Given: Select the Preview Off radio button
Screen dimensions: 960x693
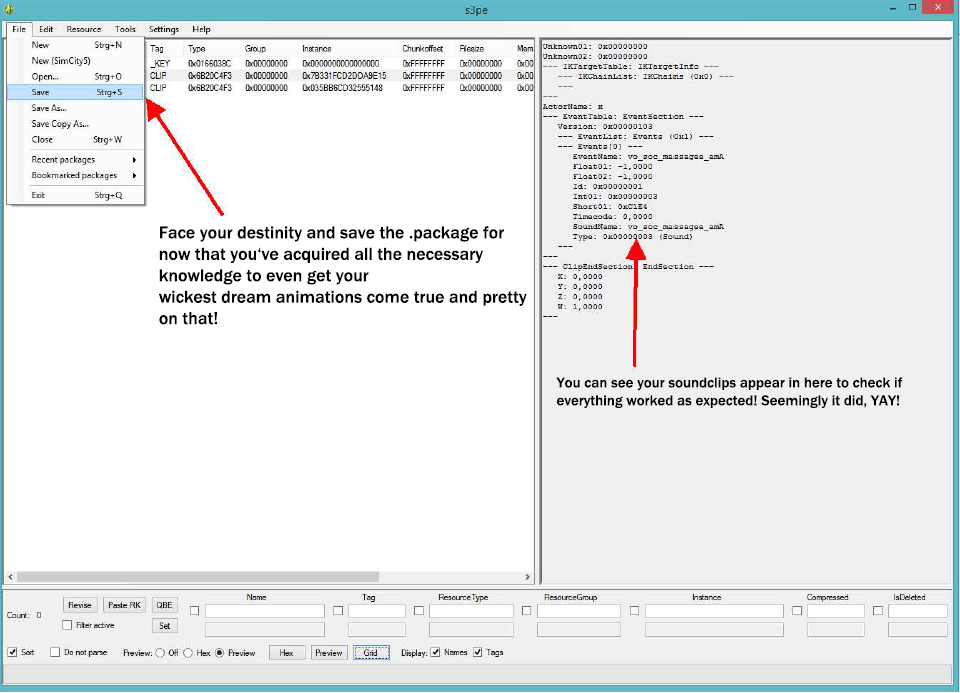Looking at the screenshot, I should point(160,653).
